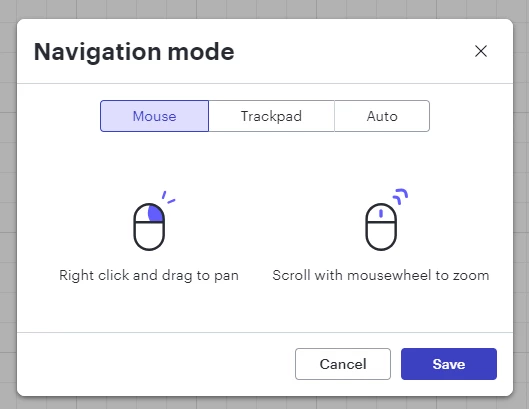
Task: Click the "Navigation mode" dialog title
Action: pos(134,52)
